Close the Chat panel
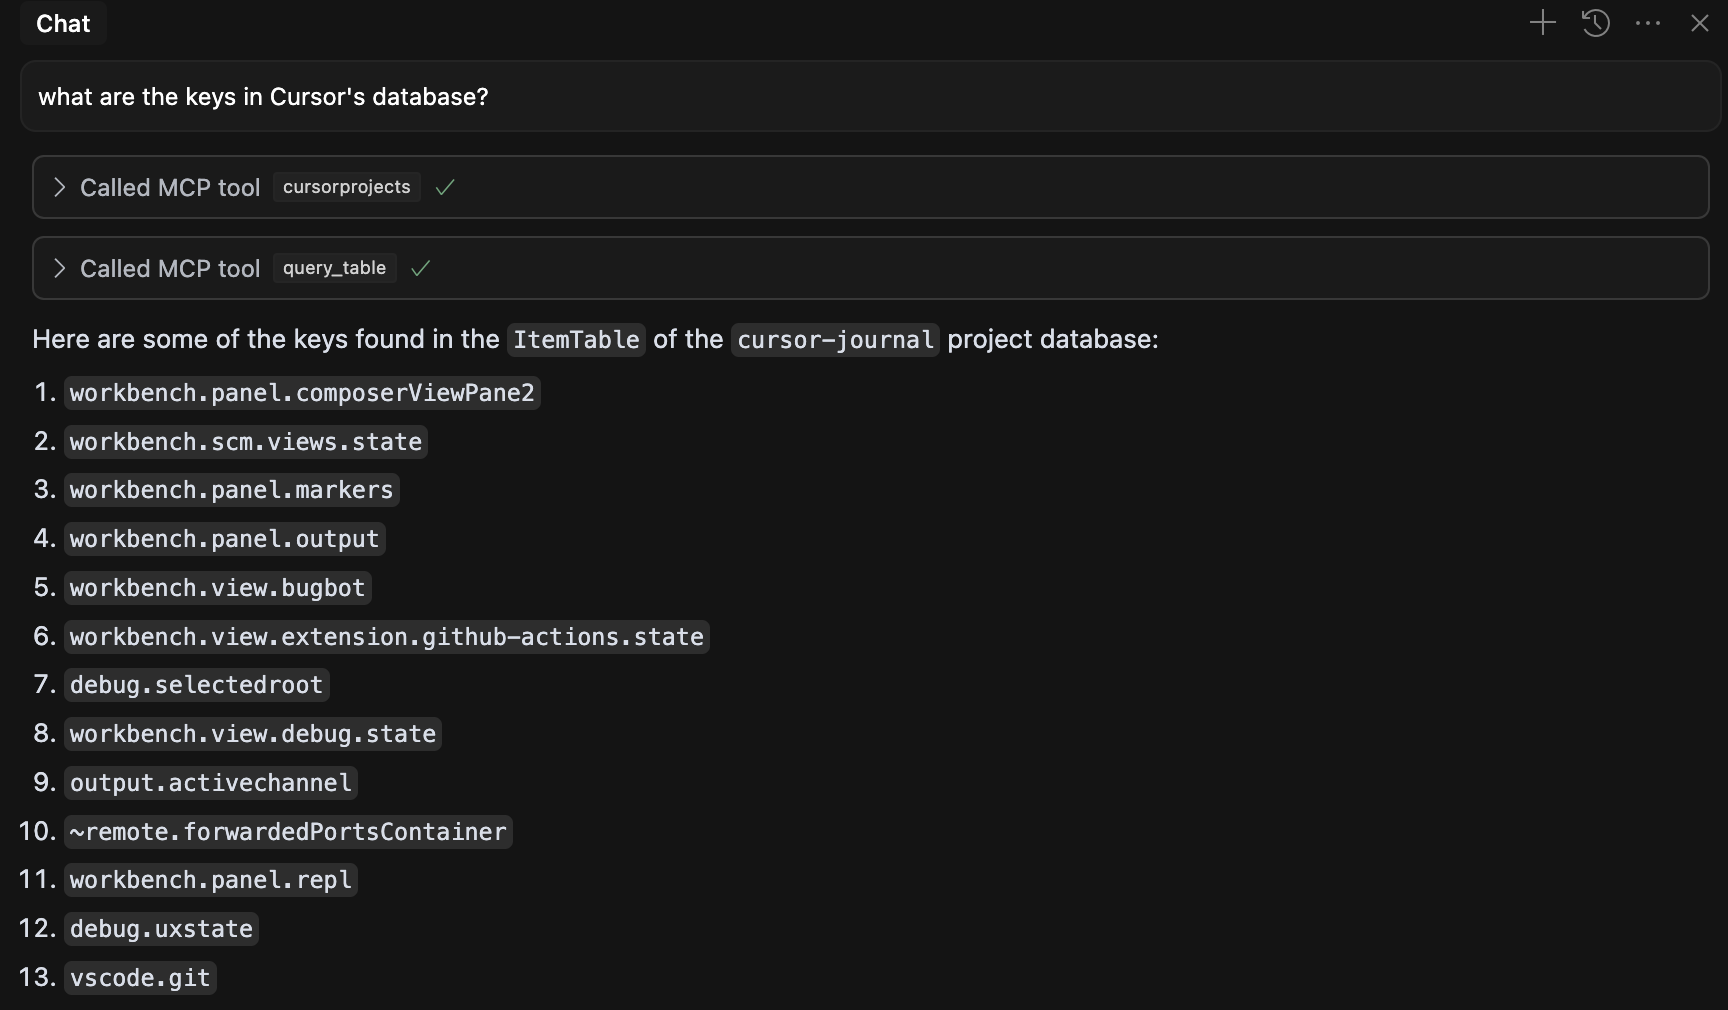1728x1010 pixels. (1700, 23)
